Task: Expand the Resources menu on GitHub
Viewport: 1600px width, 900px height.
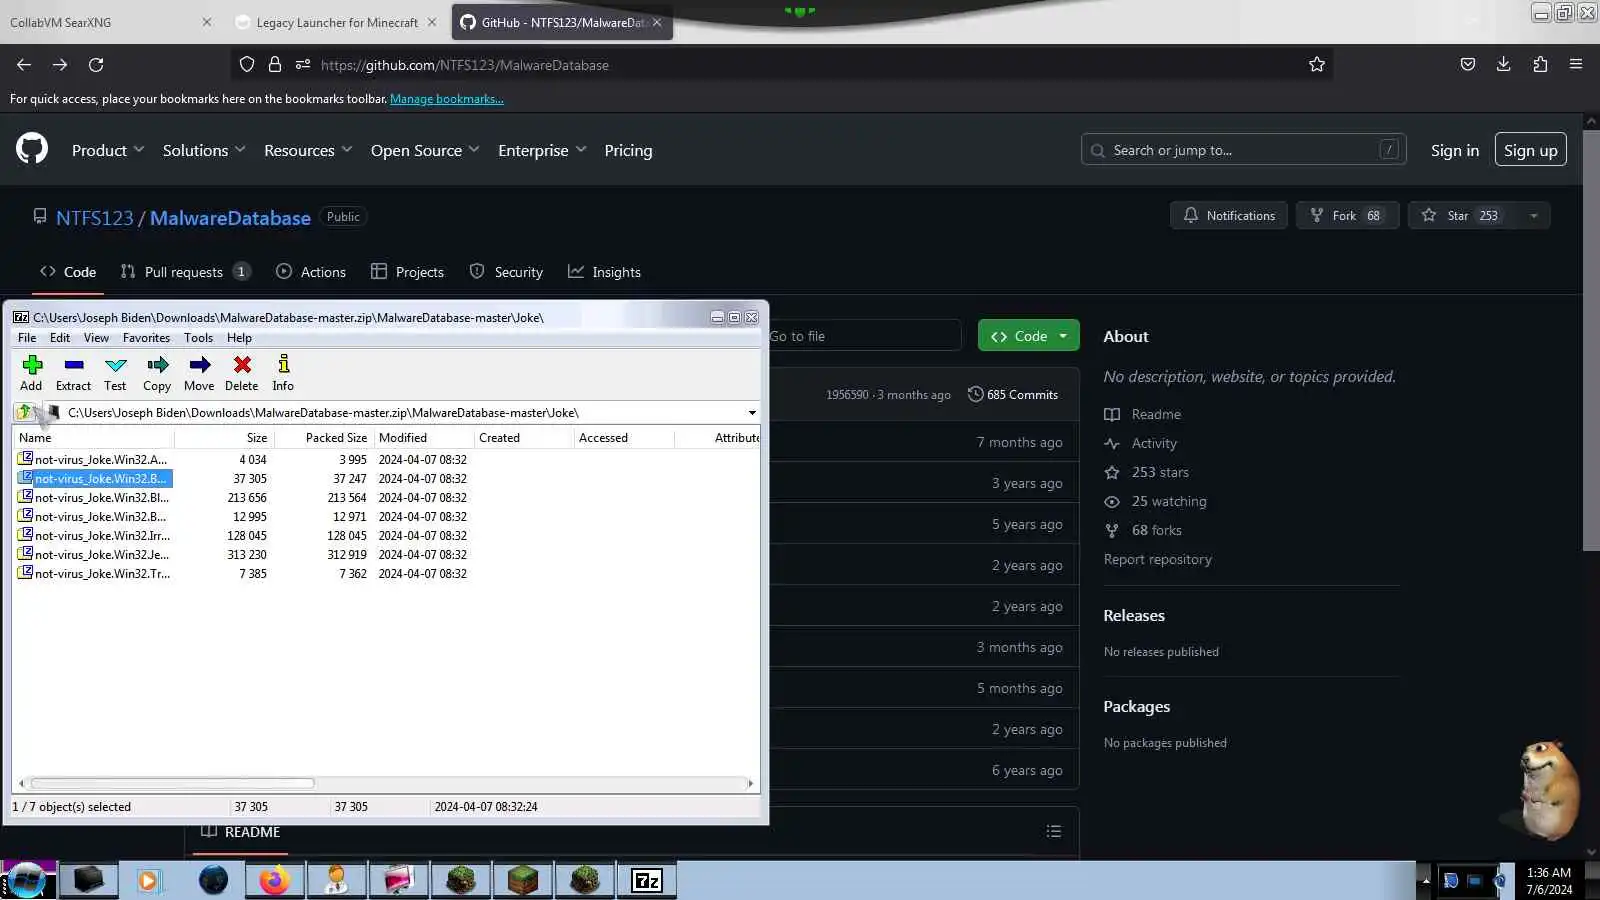Action: pos(308,150)
